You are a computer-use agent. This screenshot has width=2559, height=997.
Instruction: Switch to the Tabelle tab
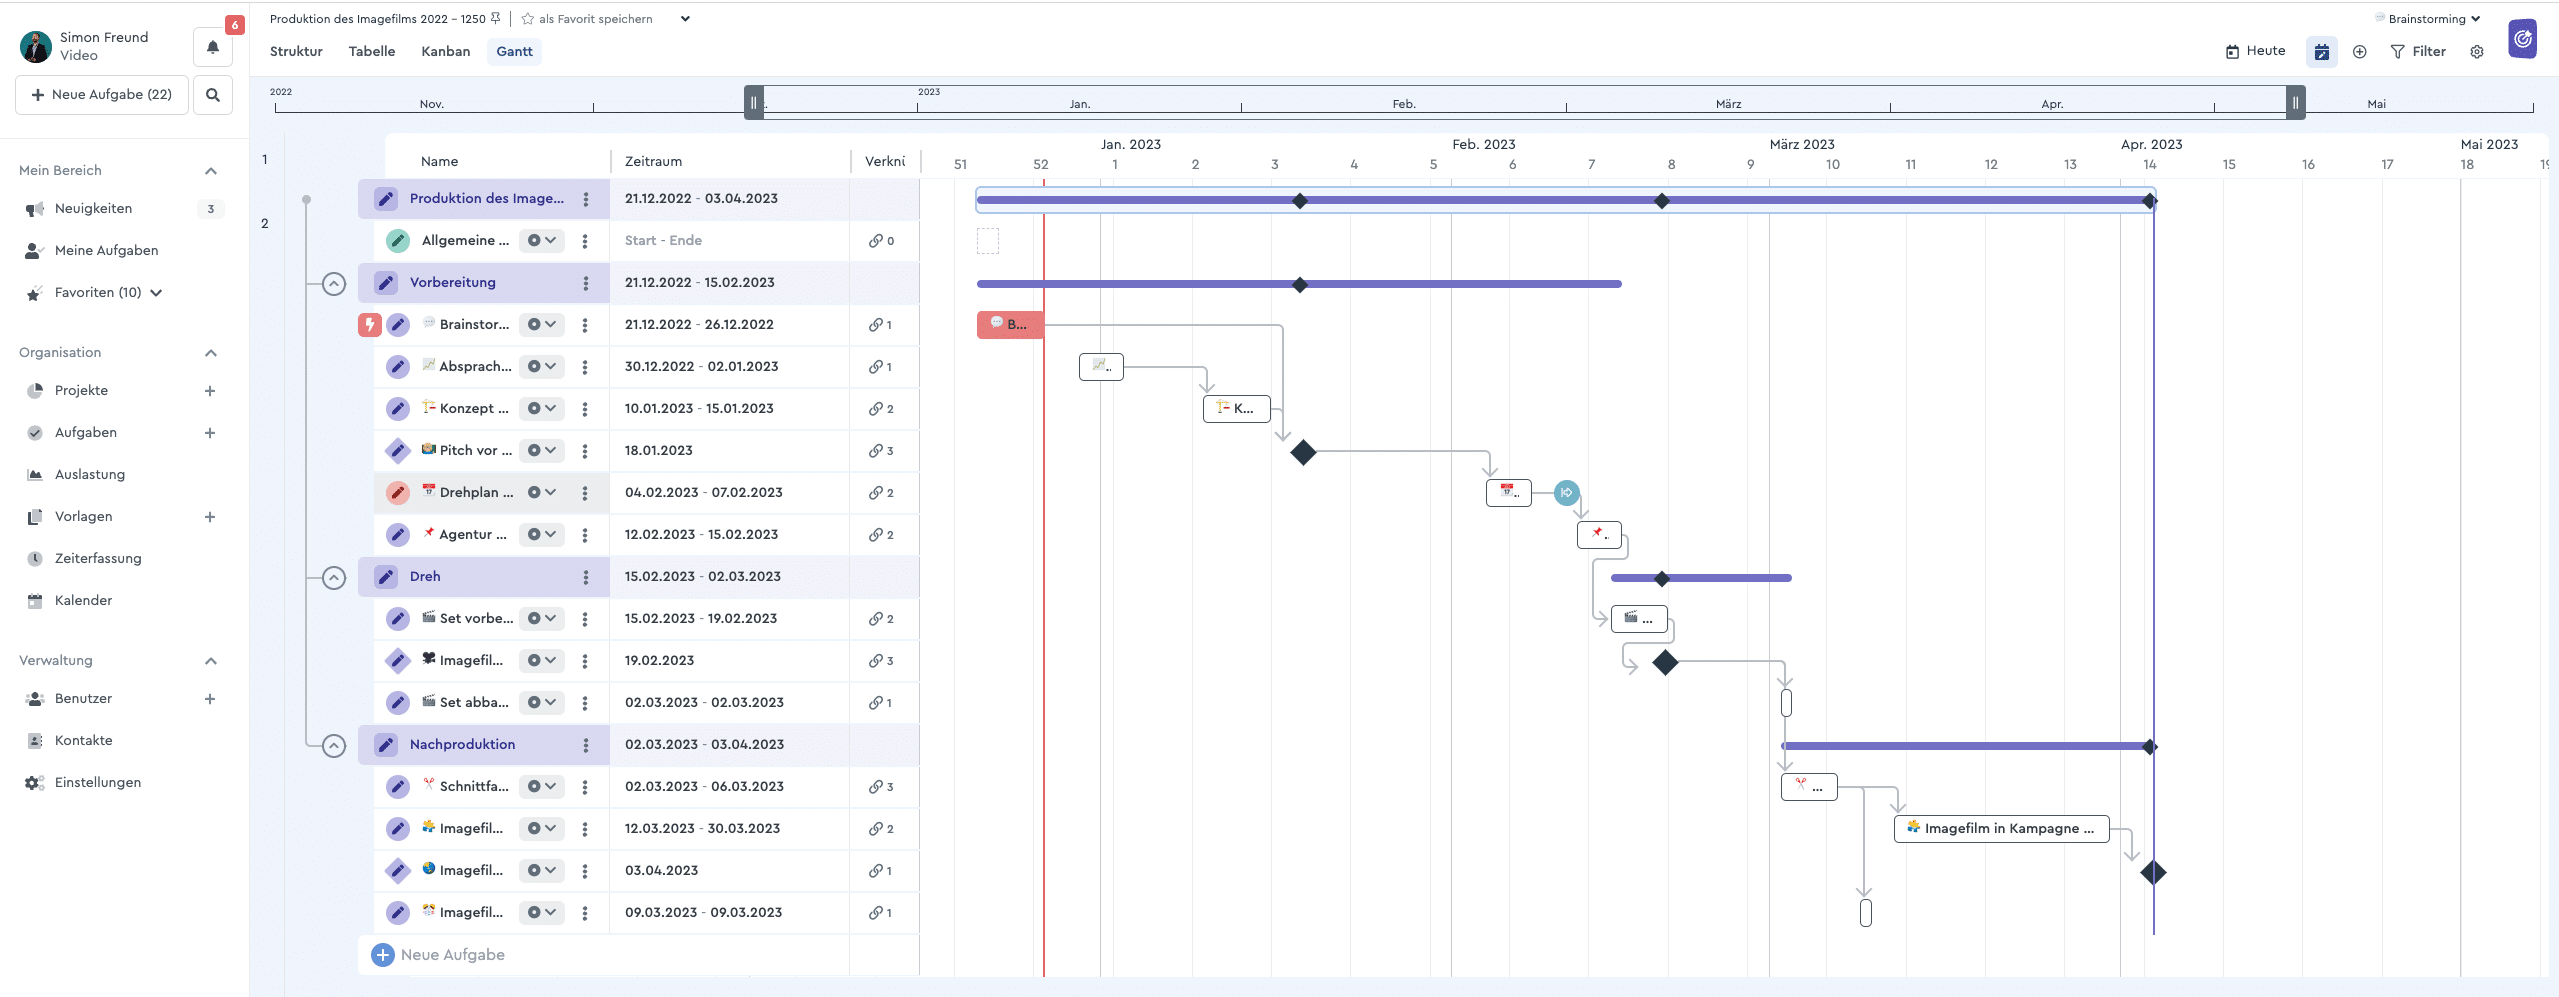click(x=372, y=52)
